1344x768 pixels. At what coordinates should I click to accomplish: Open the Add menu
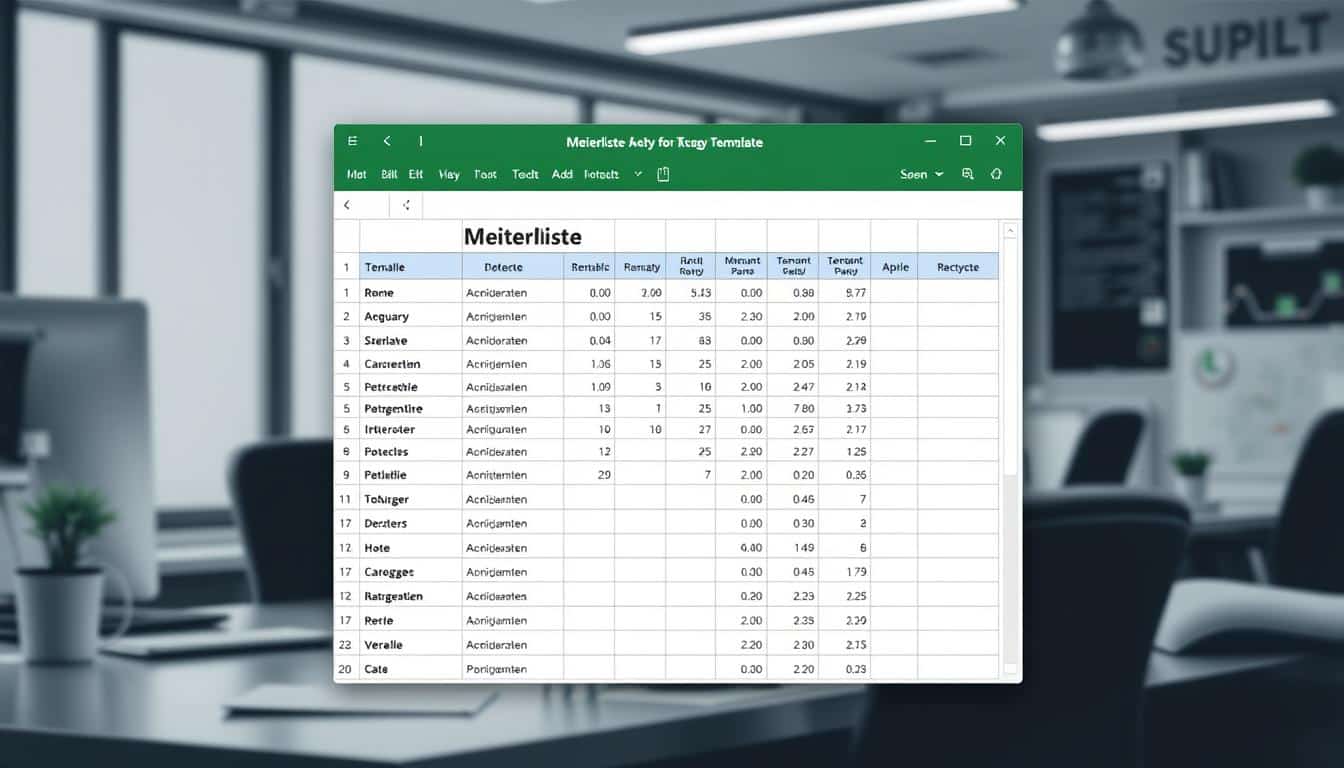[x=562, y=174]
